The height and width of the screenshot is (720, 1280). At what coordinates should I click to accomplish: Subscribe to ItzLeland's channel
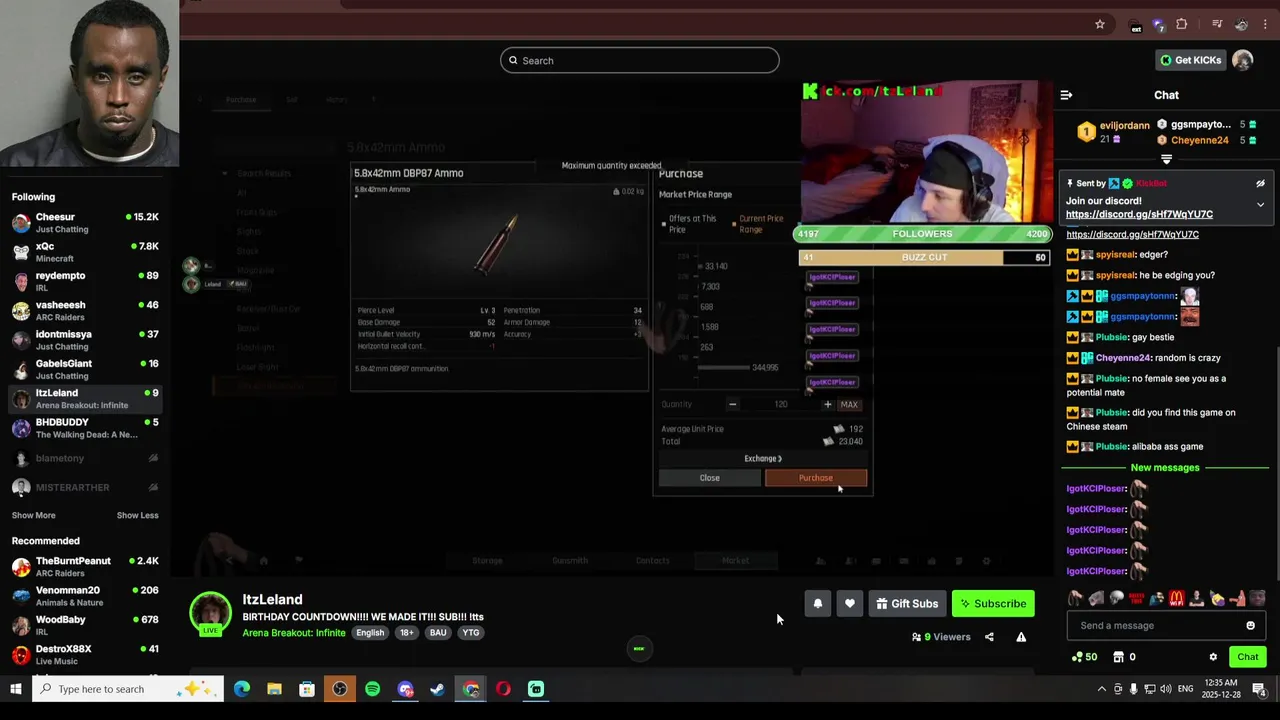992,604
